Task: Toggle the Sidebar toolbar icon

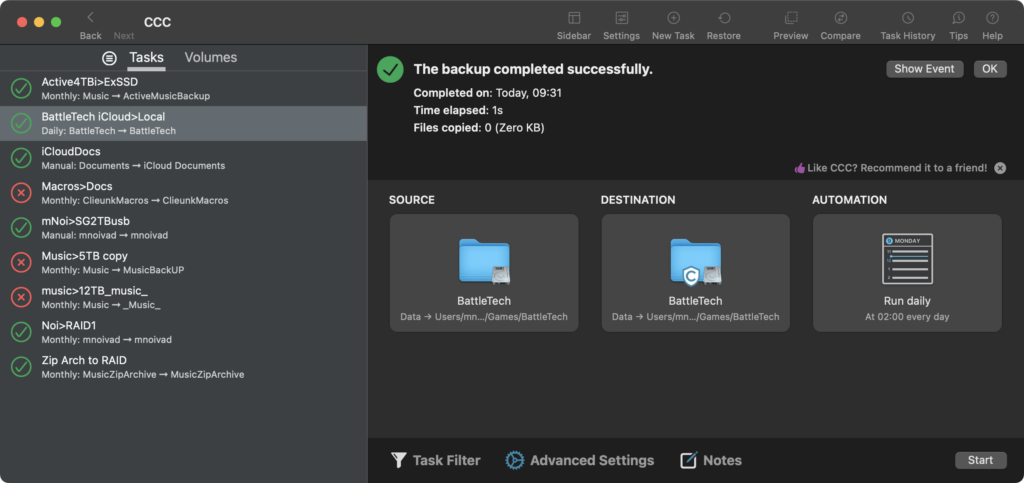Action: pyautogui.click(x=573, y=19)
